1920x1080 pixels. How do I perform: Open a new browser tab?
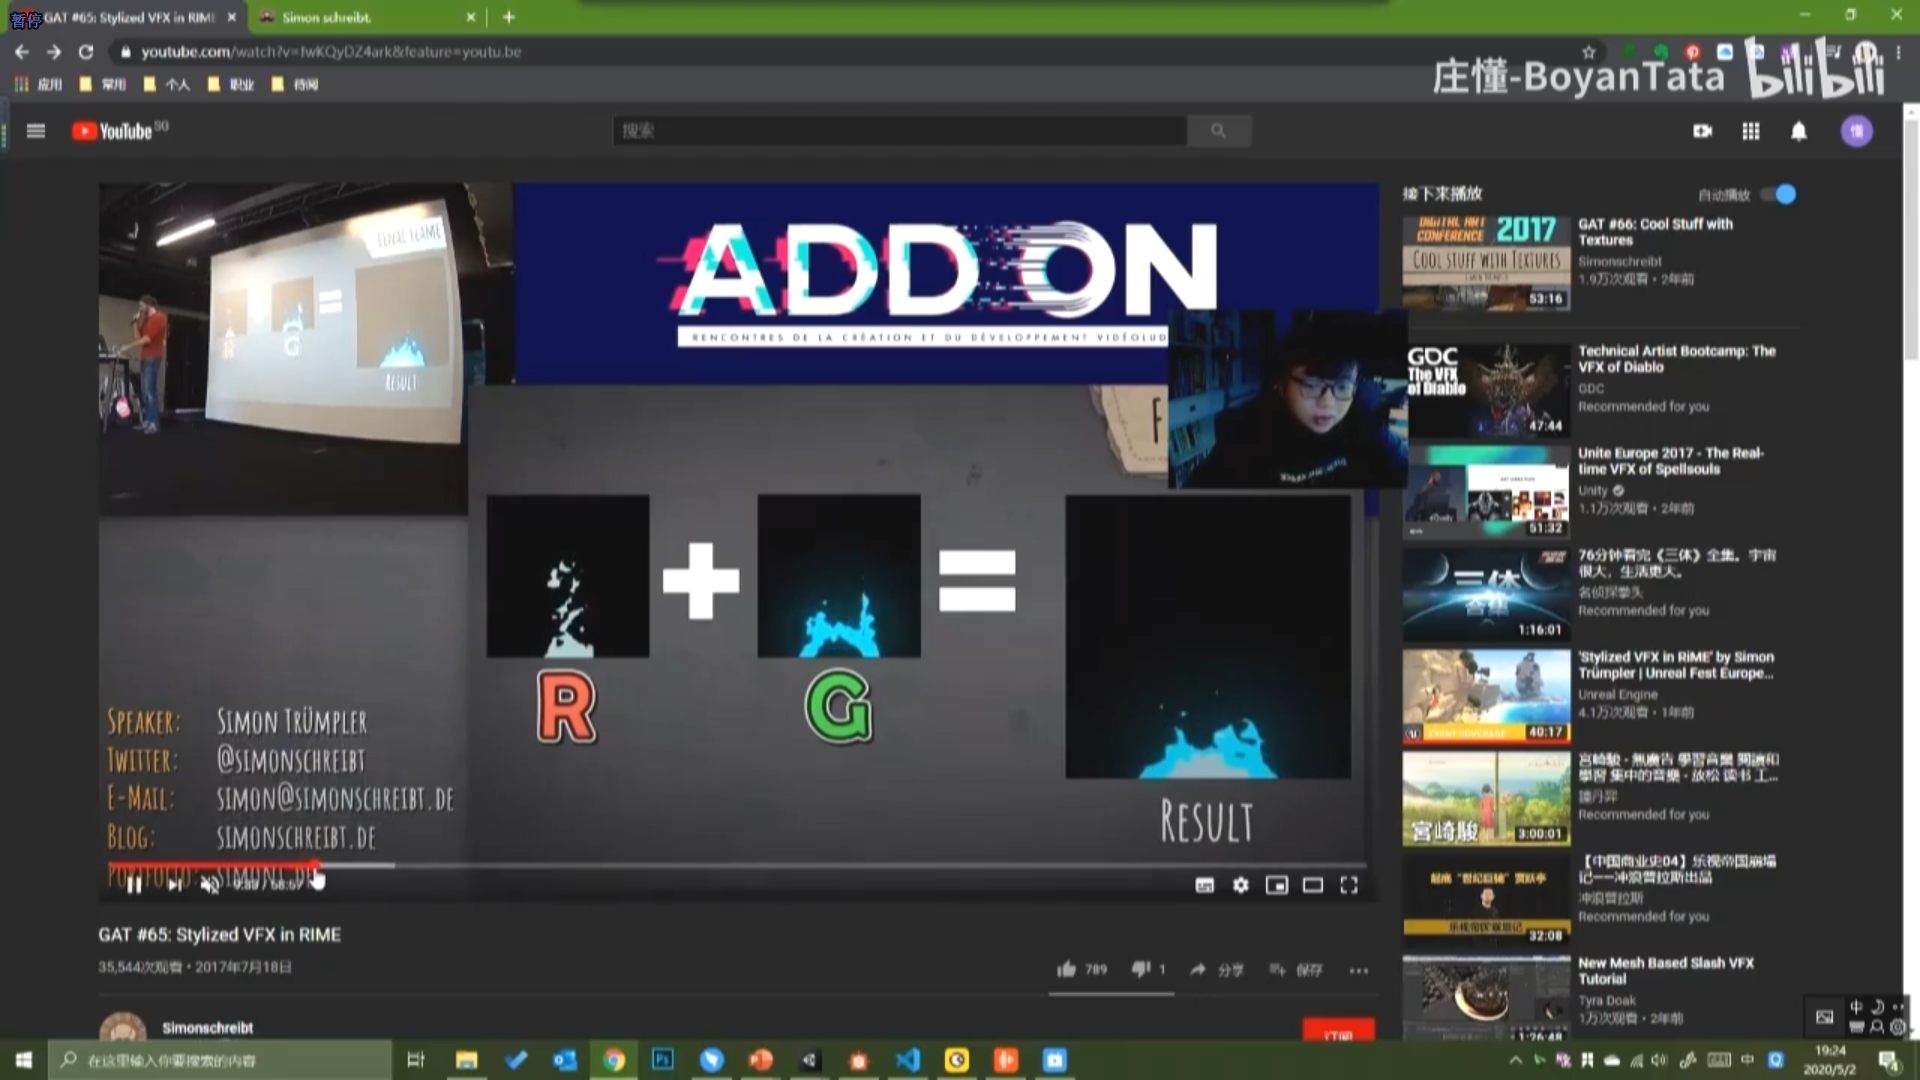tap(509, 17)
